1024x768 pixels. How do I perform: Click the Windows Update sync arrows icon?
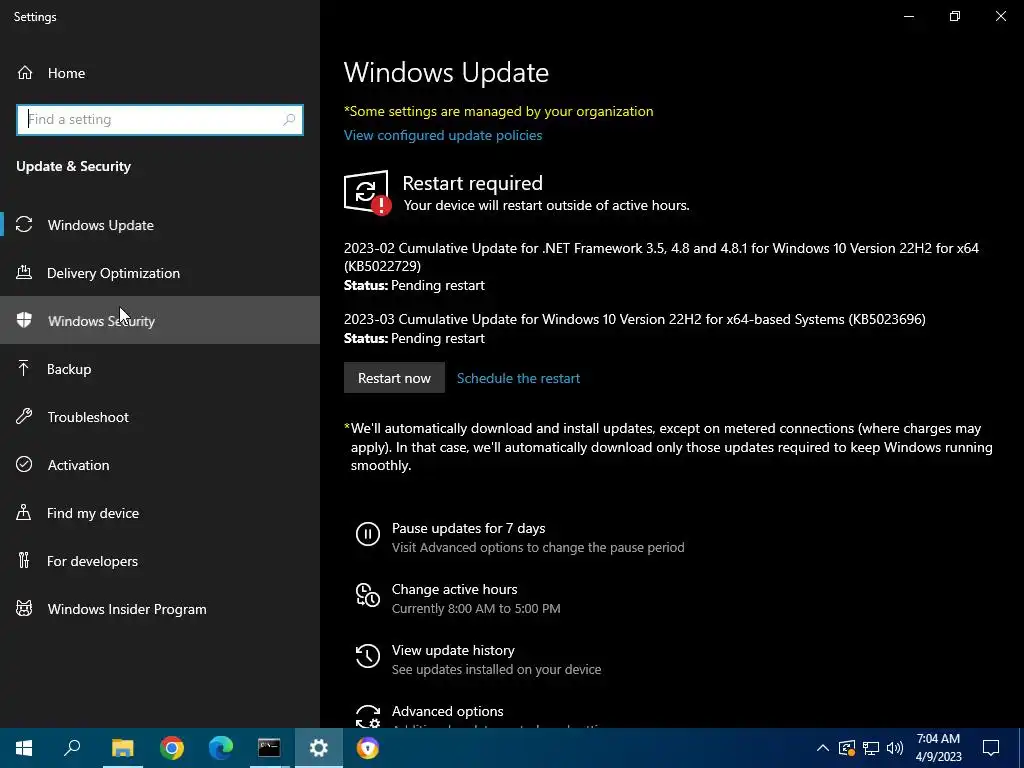click(x=24, y=225)
